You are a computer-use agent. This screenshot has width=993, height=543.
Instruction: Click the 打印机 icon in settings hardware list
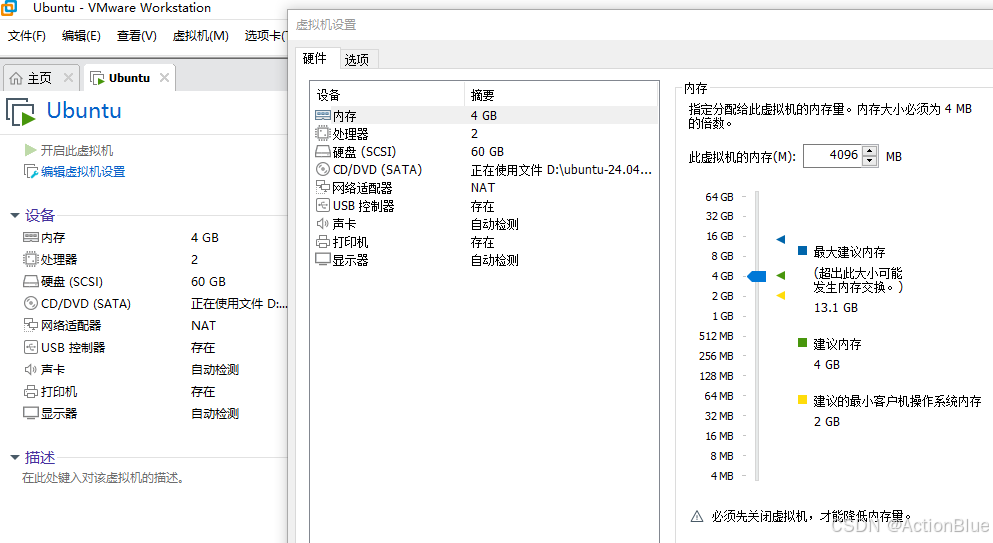[x=323, y=242]
